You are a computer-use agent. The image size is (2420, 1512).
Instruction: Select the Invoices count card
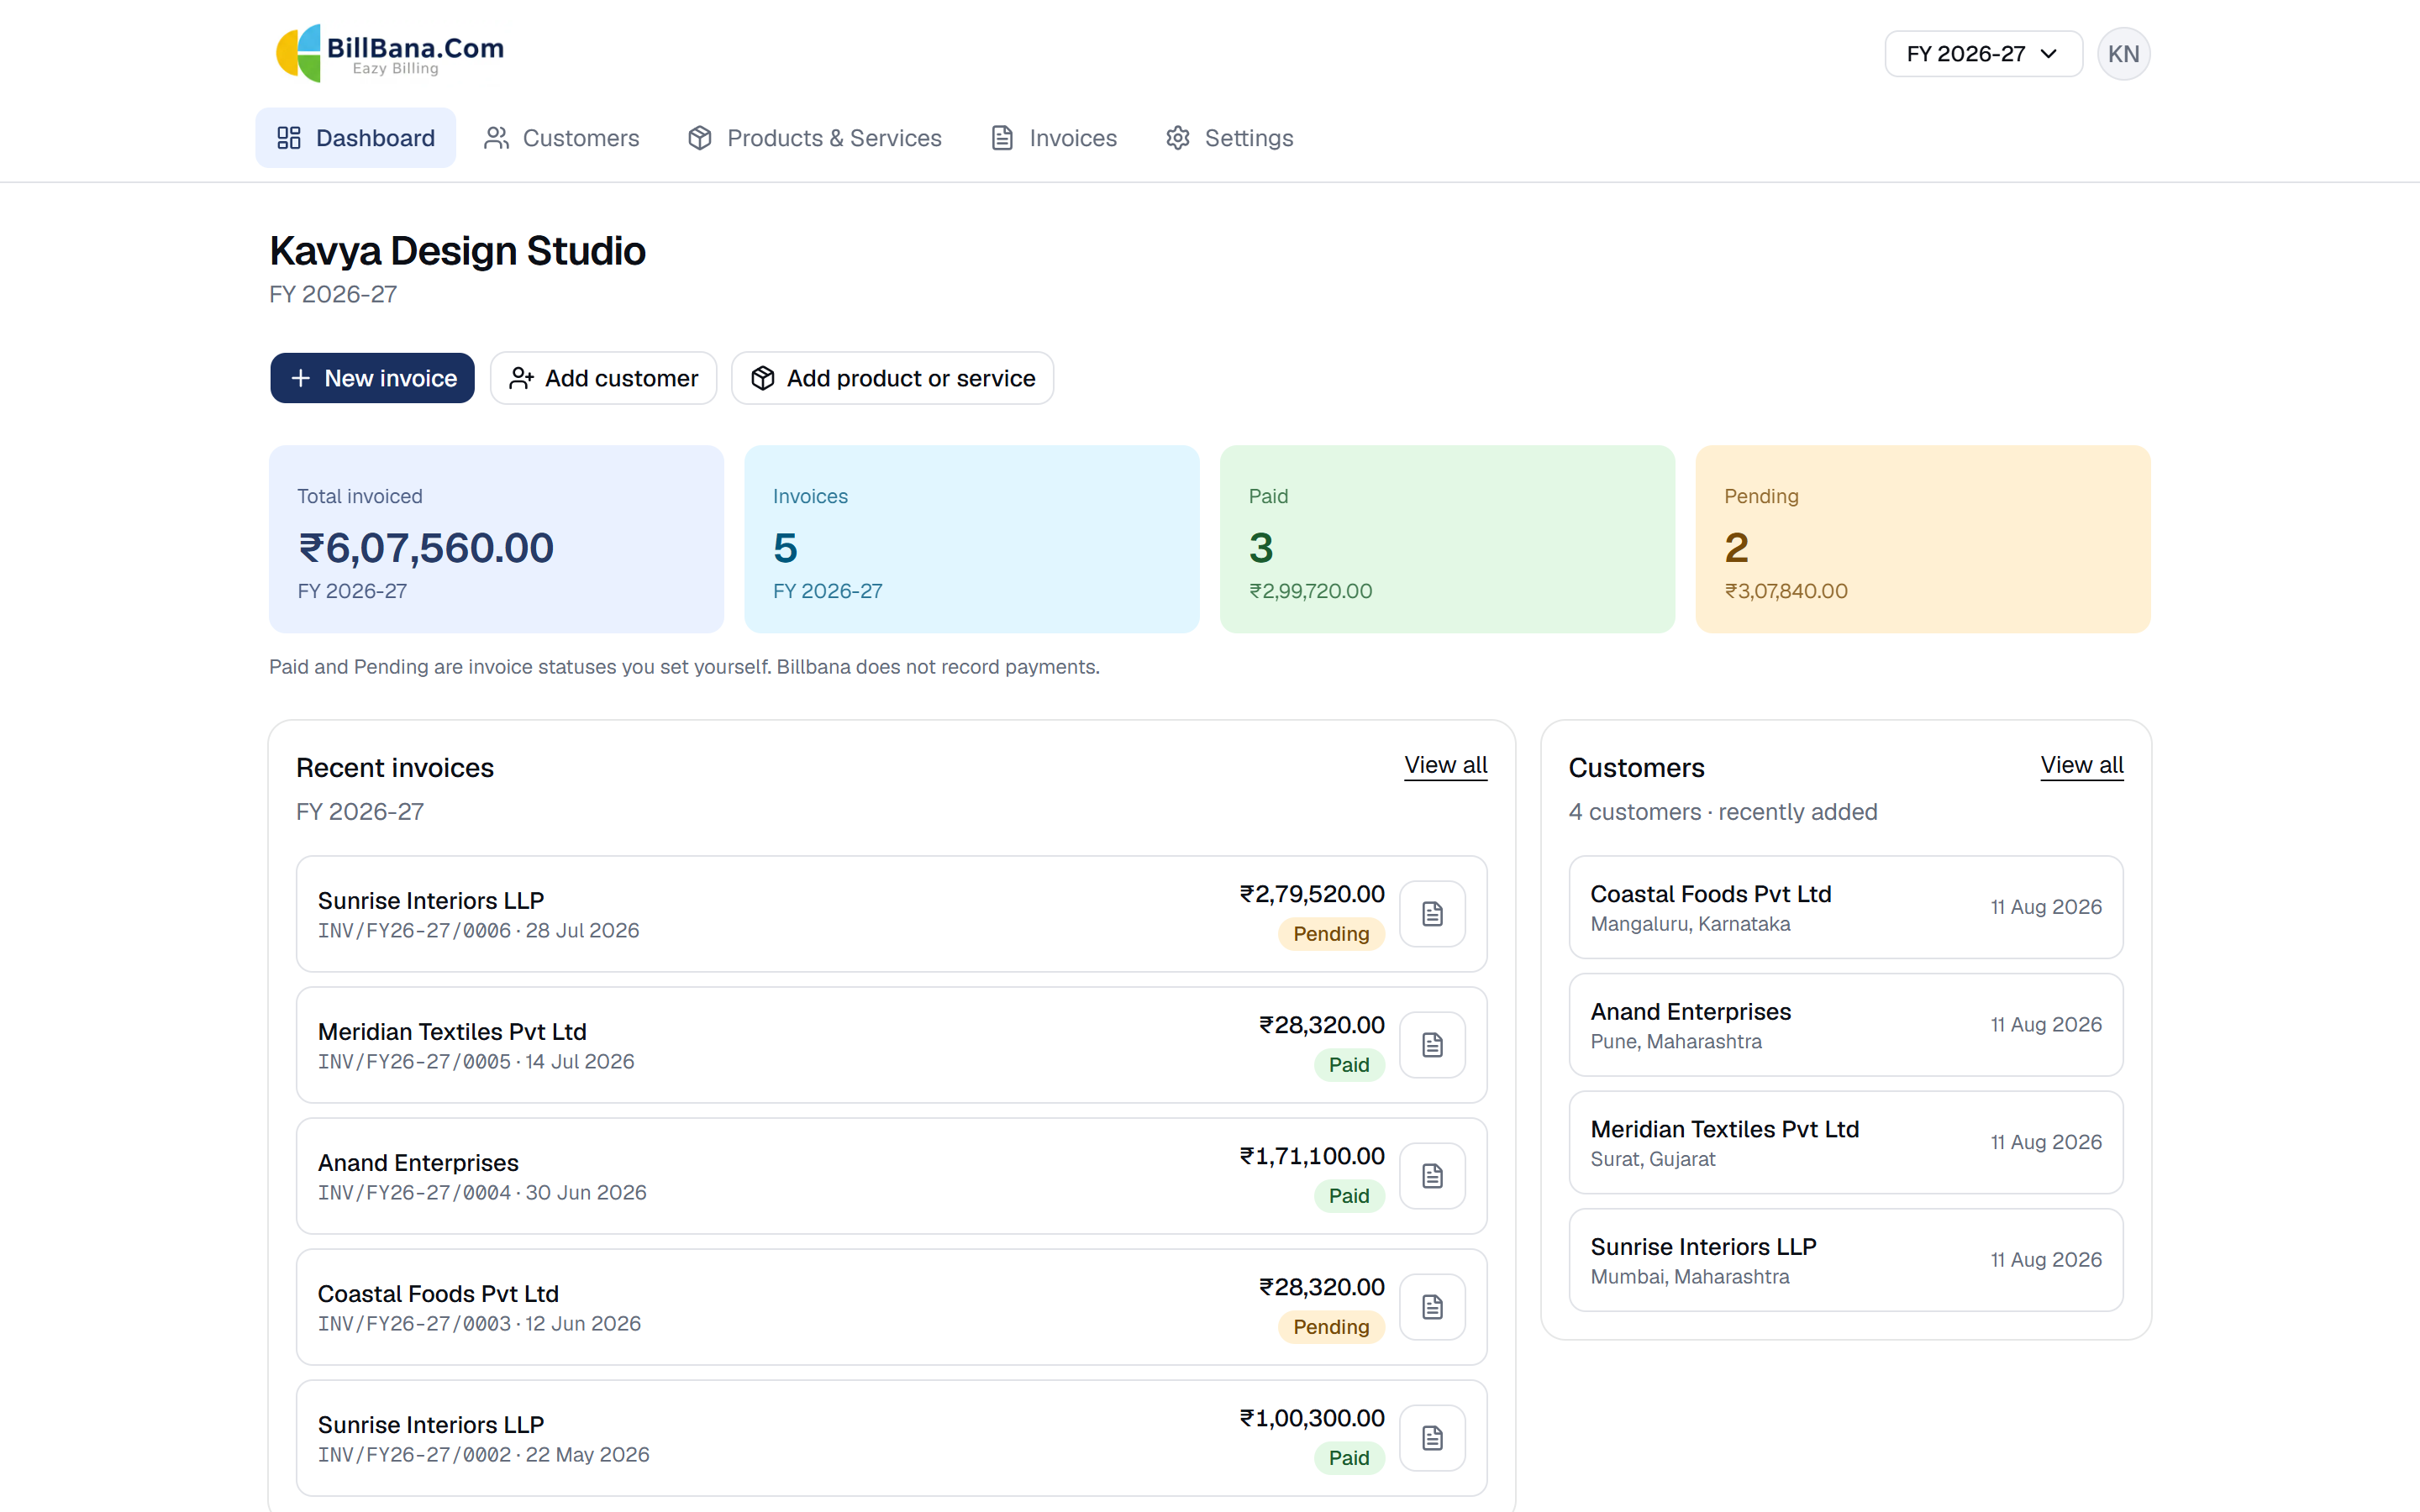pyautogui.click(x=971, y=539)
